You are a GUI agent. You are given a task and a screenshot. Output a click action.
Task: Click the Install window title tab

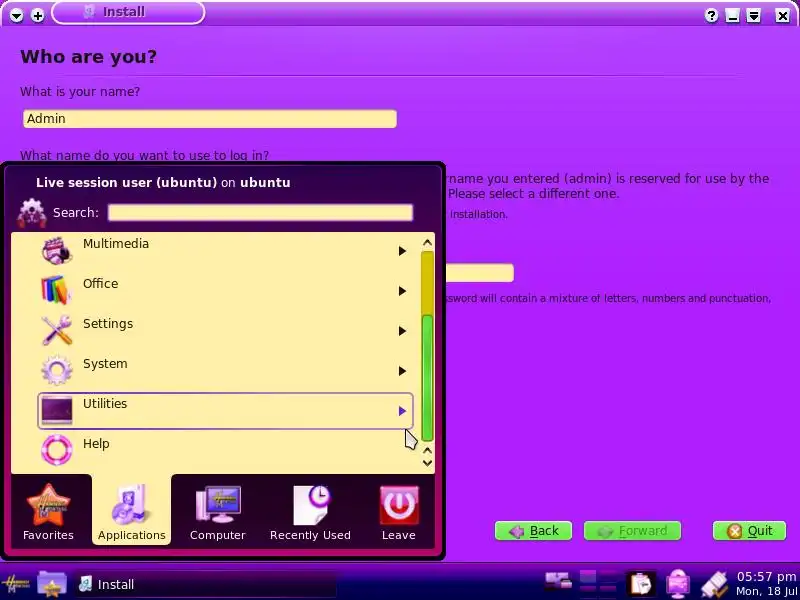[x=128, y=12]
